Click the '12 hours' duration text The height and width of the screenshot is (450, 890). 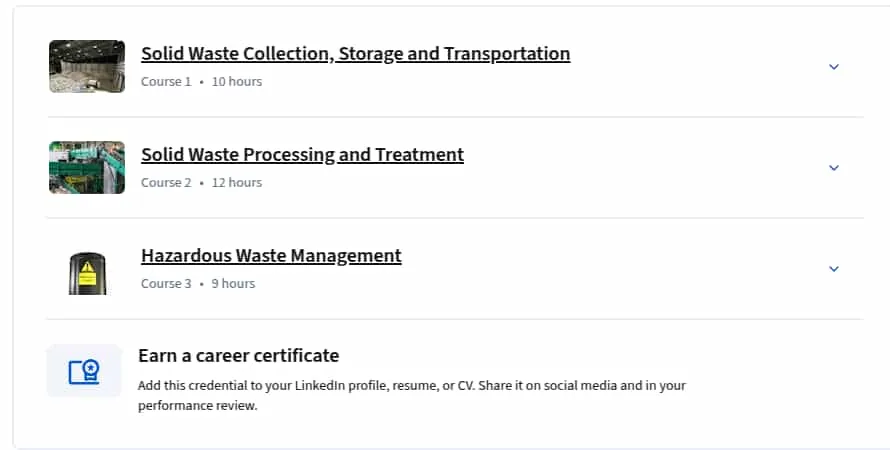click(x=237, y=183)
